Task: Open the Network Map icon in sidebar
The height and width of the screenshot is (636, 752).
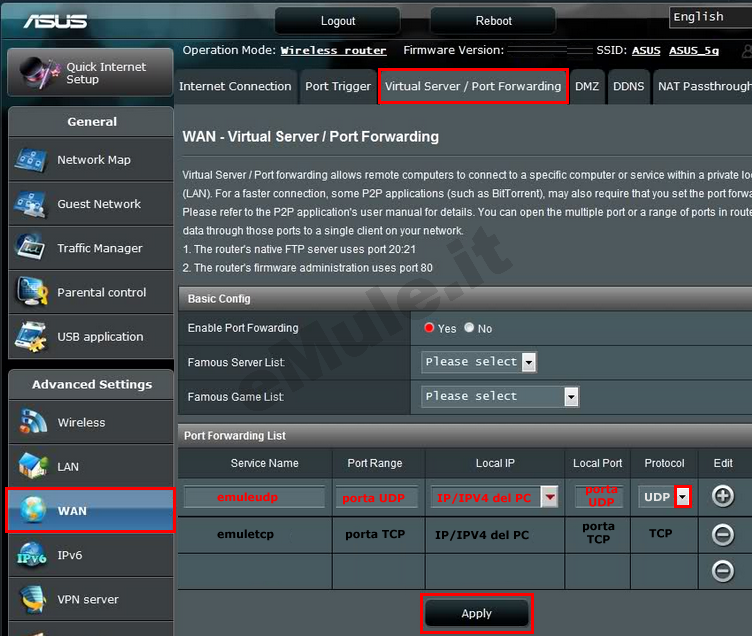Action: [32, 160]
